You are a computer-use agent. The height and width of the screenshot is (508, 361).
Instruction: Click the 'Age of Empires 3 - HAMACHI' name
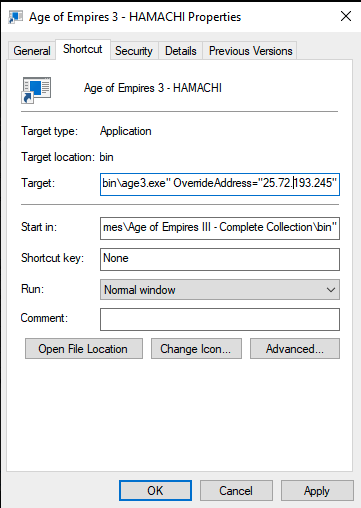(153, 88)
